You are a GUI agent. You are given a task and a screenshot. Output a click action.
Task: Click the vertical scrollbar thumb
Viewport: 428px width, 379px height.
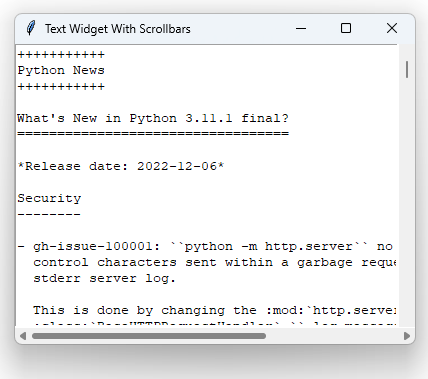[407, 69]
